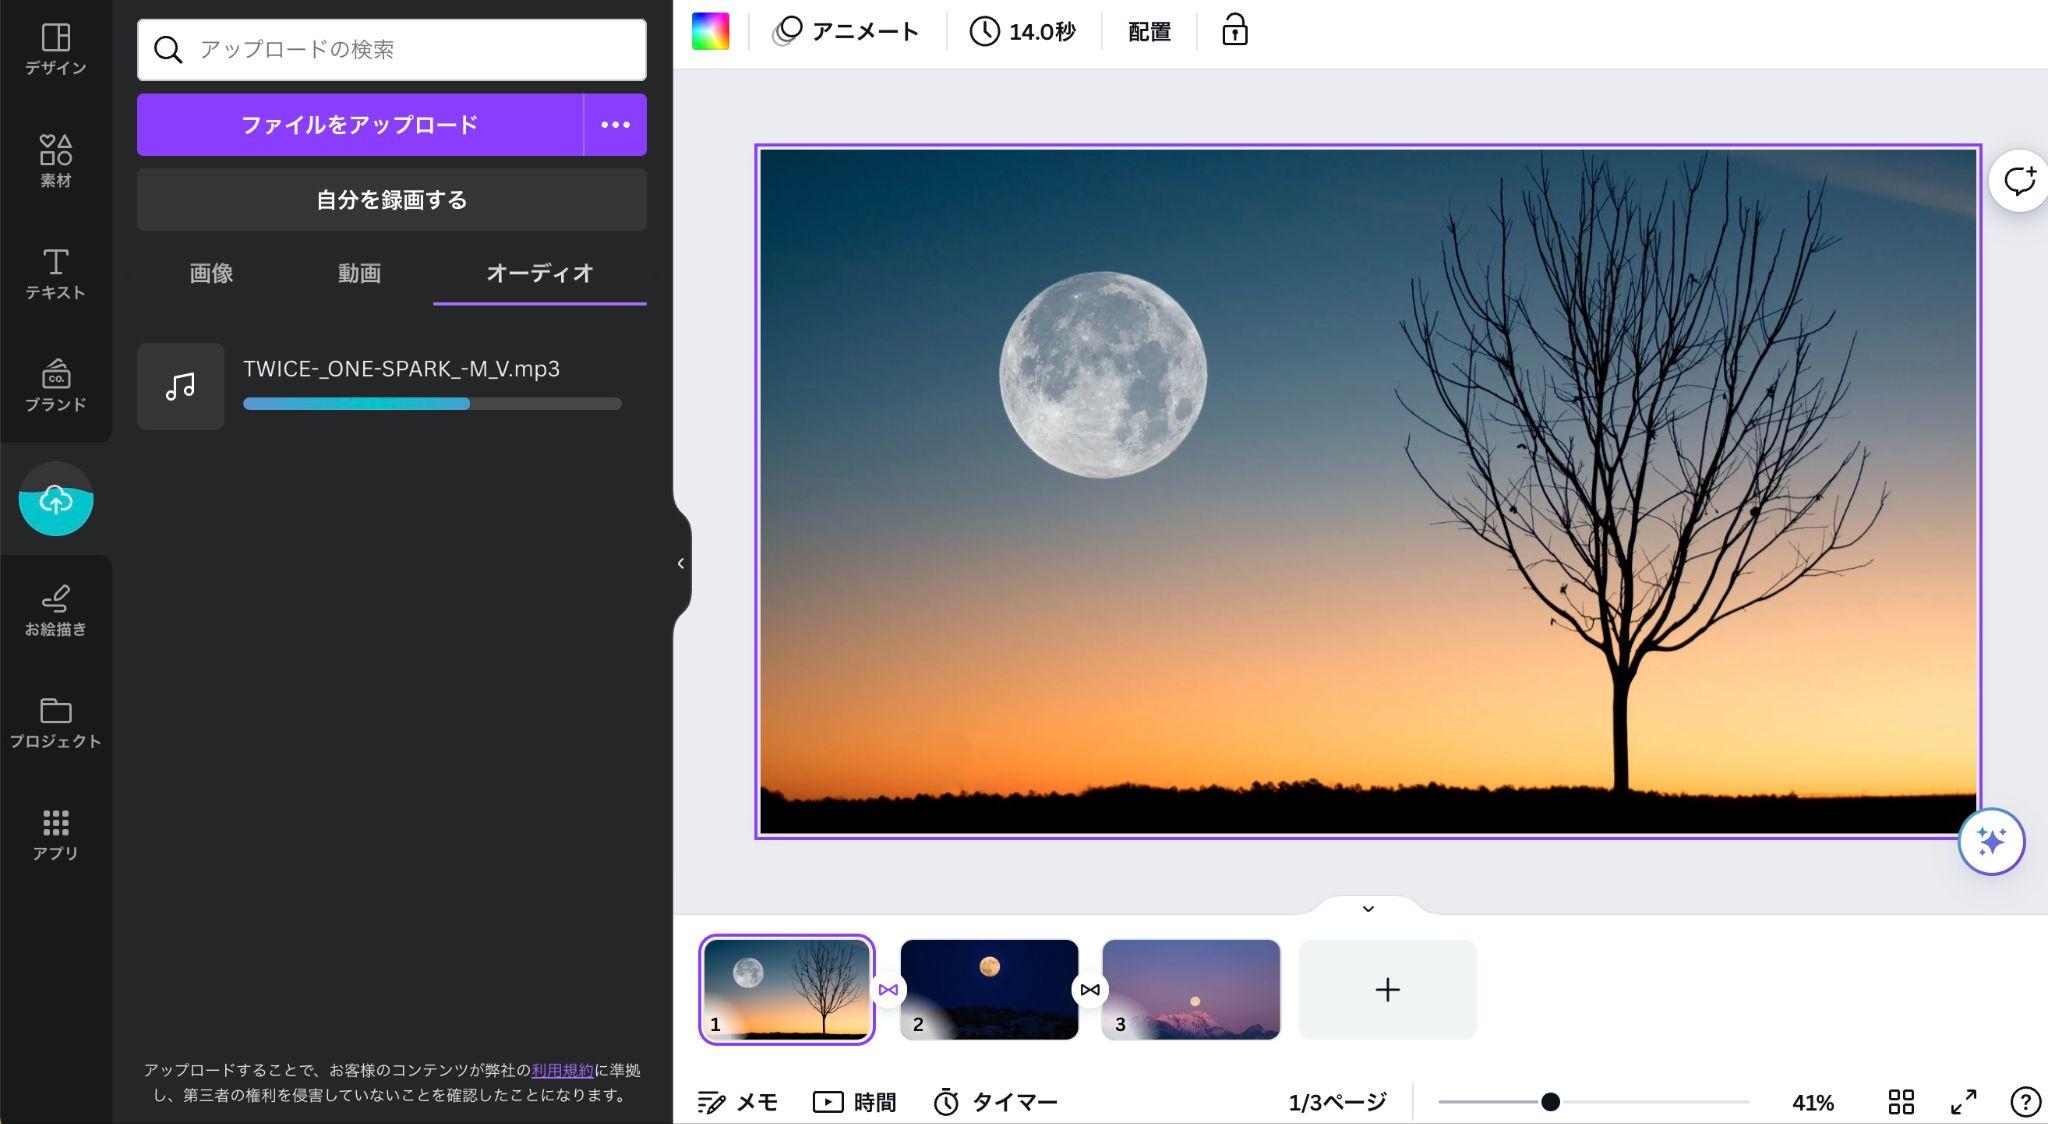
Task: Open the 素材 elements panel
Action: 56,161
